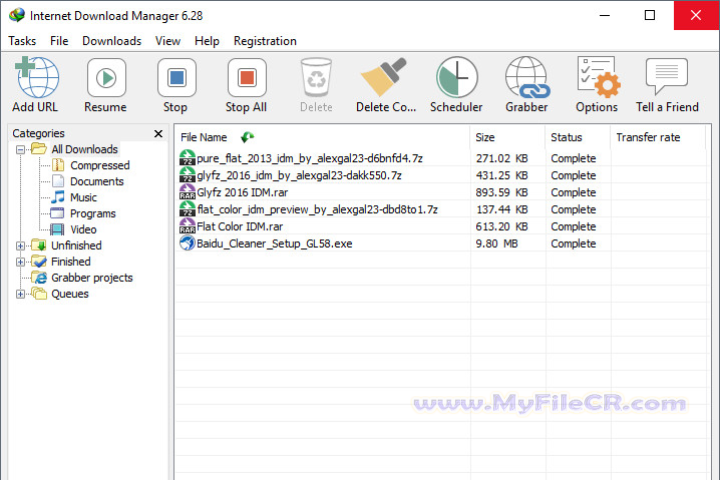Open the Downloads menu
Viewport: 720px width, 480px height.
tap(112, 41)
